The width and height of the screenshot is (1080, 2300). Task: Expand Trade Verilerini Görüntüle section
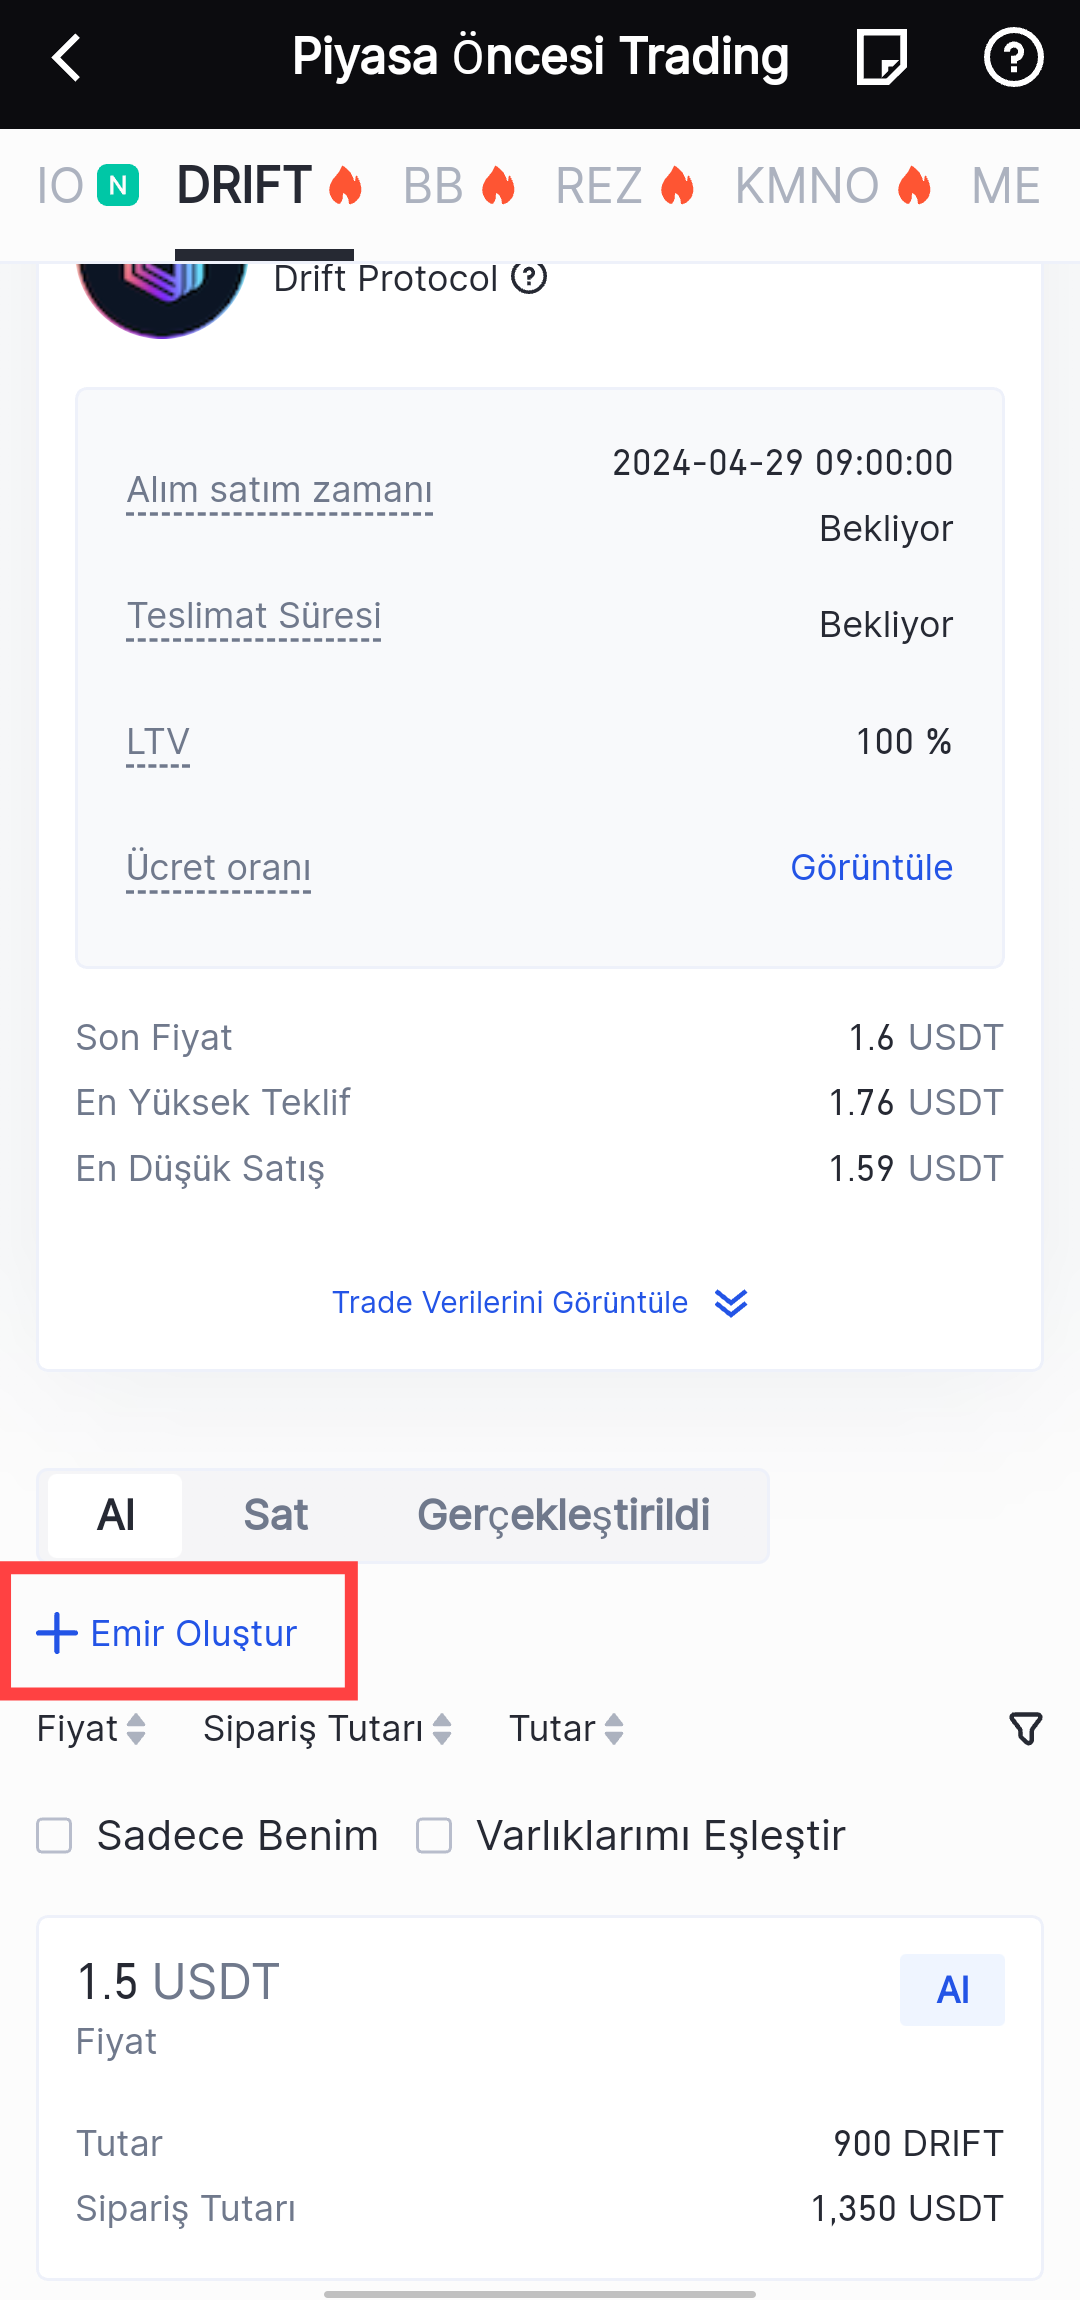[x=540, y=1303]
